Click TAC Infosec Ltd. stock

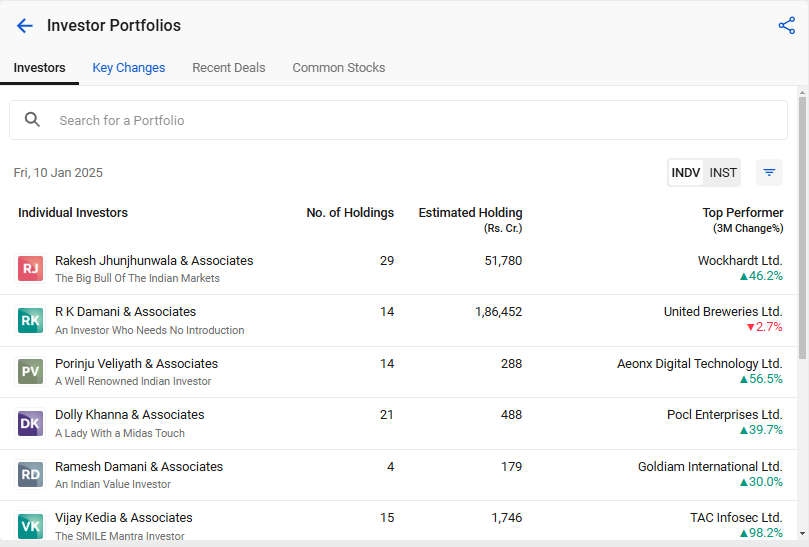(736, 518)
